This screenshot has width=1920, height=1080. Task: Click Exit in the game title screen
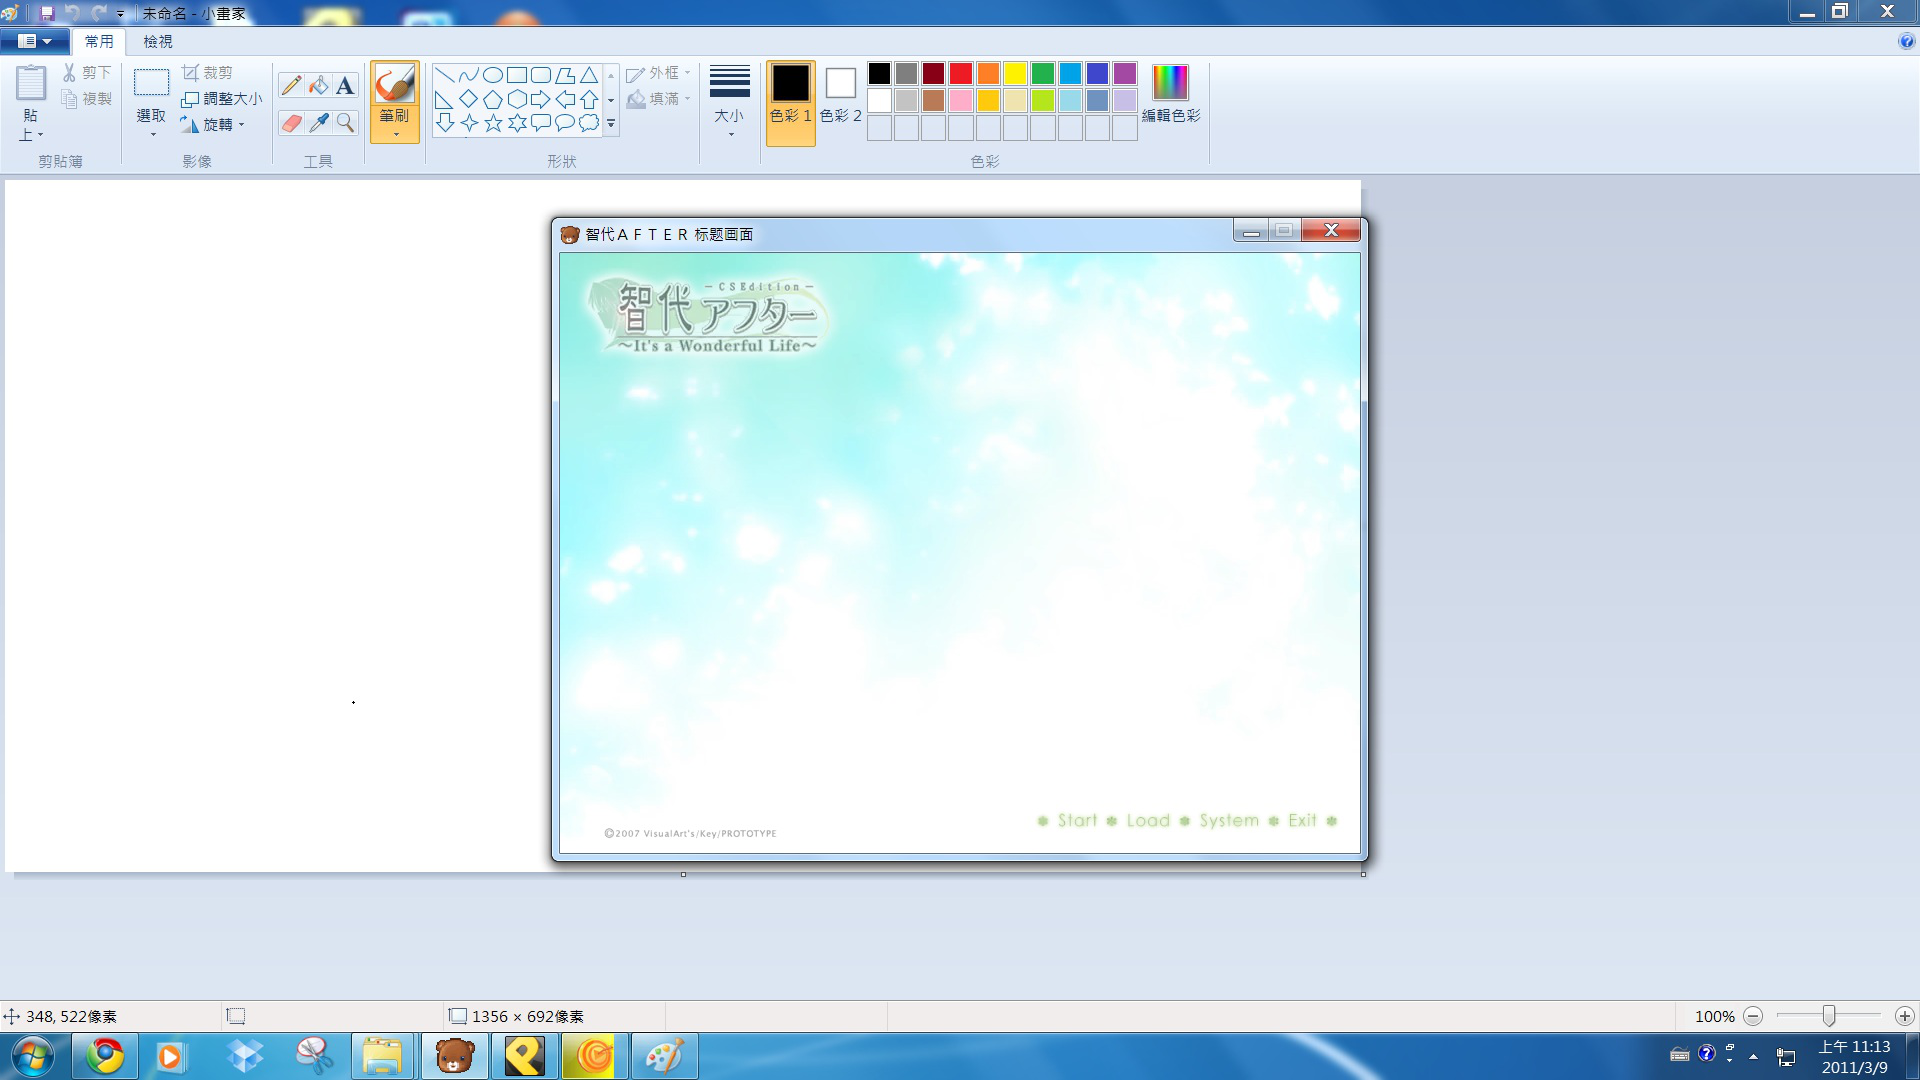1302,820
